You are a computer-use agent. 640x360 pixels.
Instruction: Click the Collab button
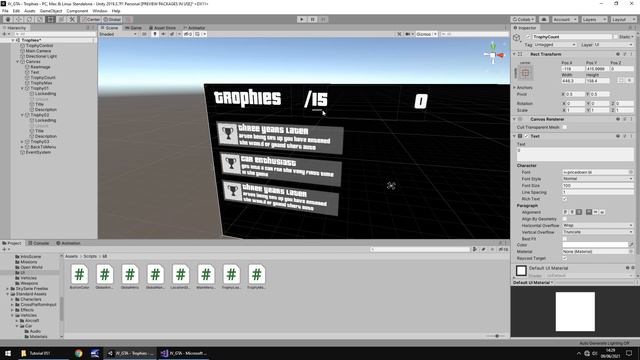point(523,19)
